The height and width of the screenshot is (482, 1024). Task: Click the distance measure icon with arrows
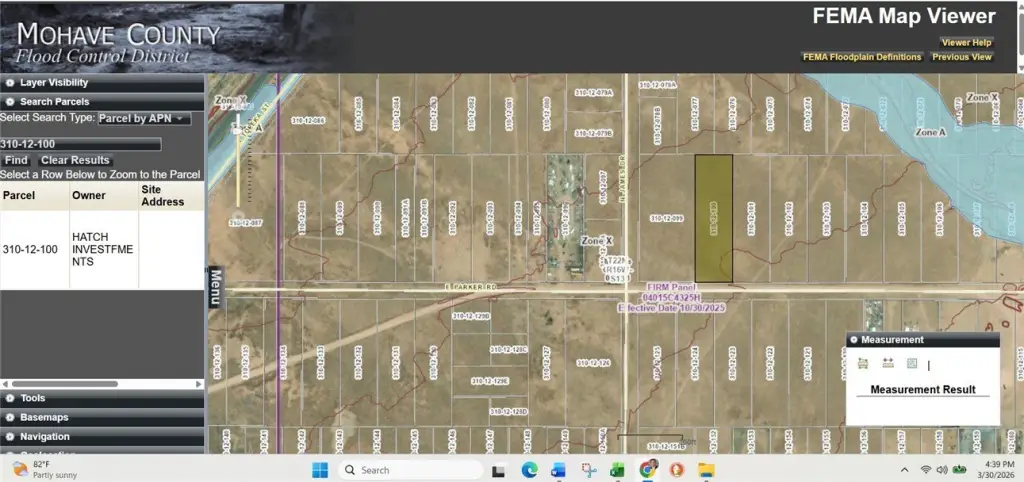[x=887, y=363]
